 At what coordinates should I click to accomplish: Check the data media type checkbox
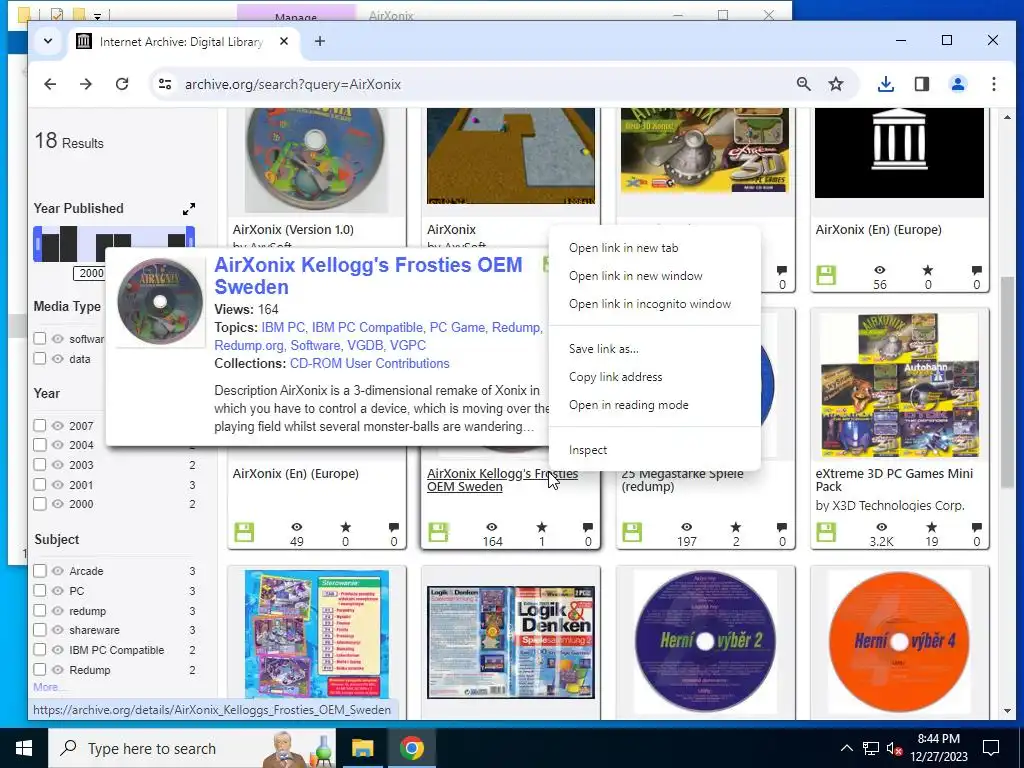point(40,359)
